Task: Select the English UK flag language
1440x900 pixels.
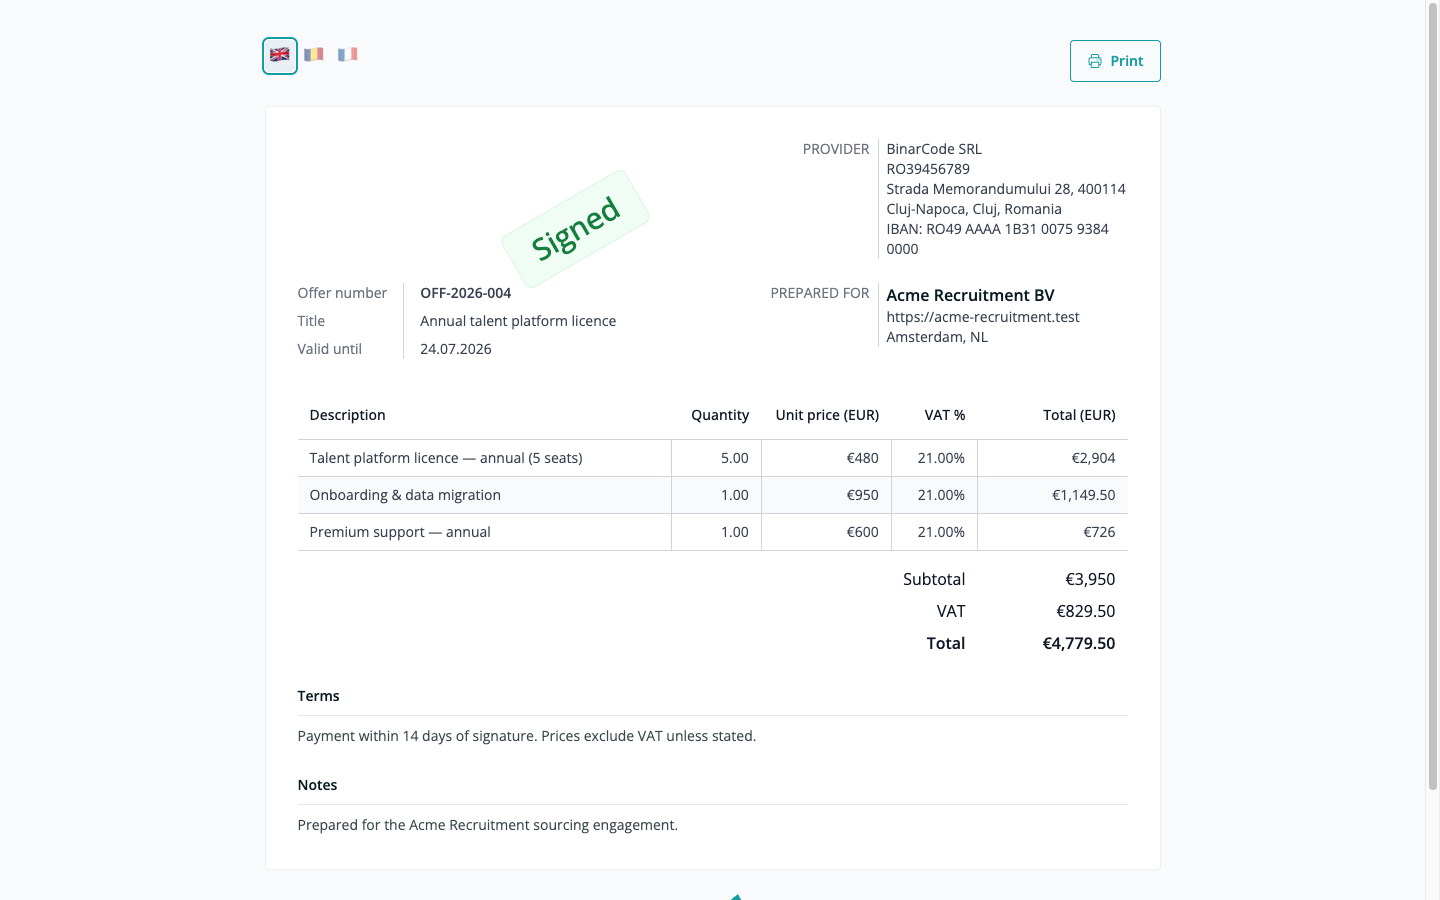Action: [280, 56]
